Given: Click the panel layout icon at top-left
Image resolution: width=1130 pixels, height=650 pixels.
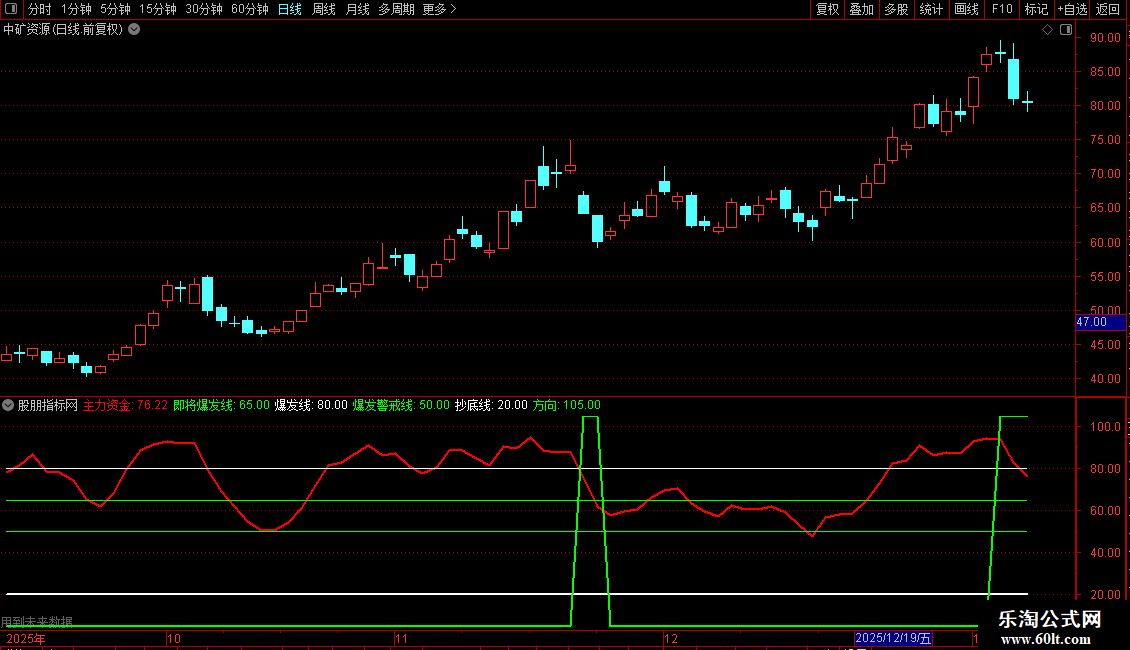Looking at the screenshot, I should point(11,9).
